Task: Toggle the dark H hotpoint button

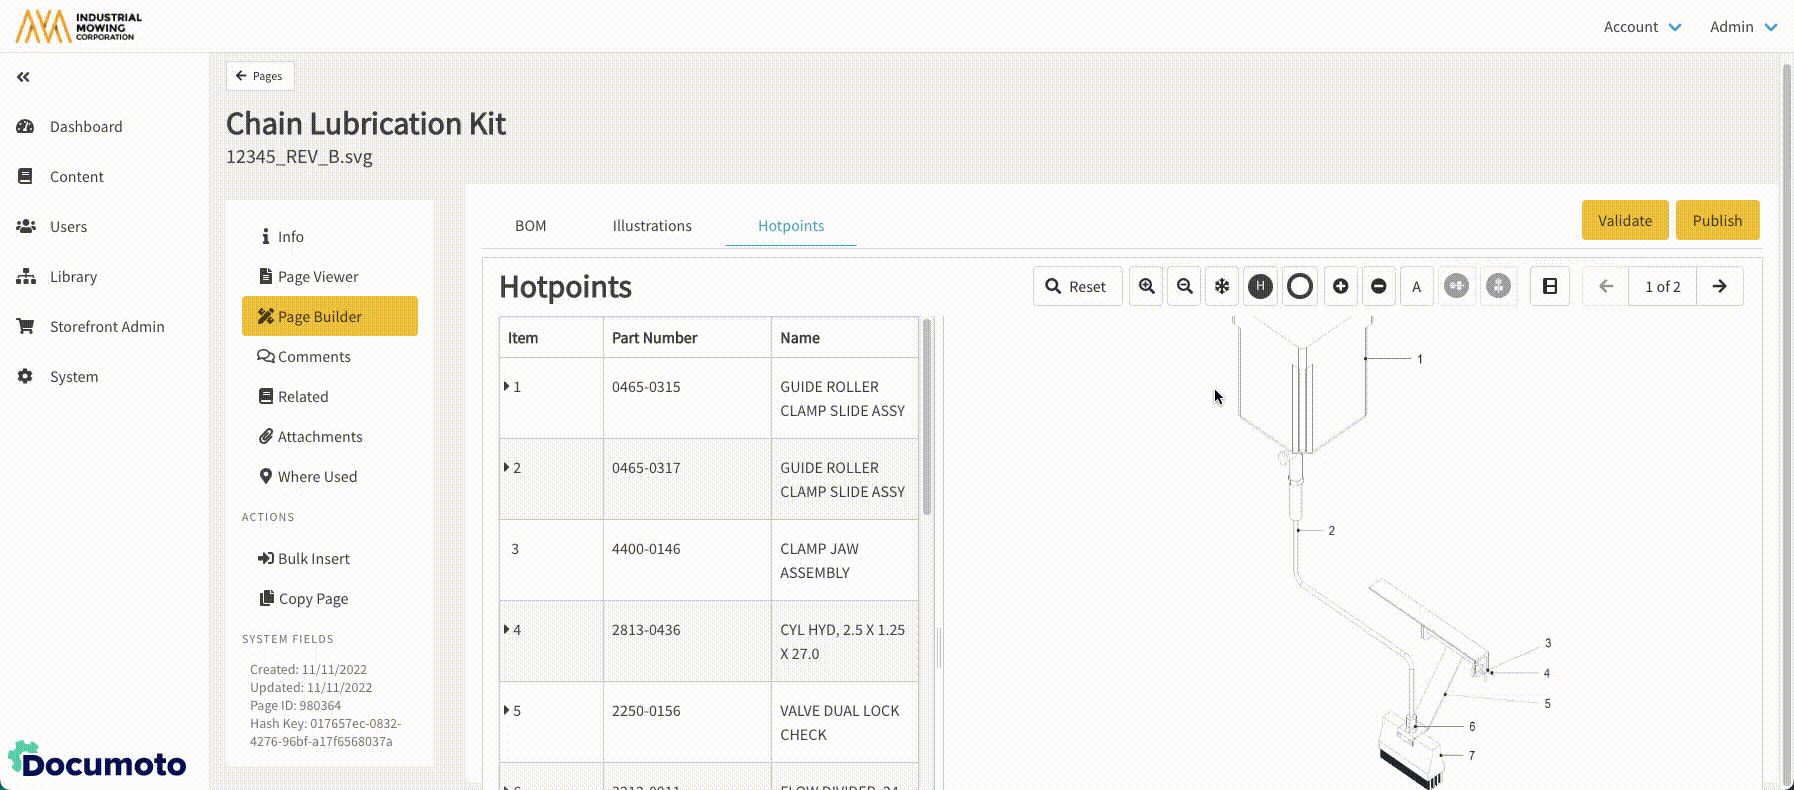Action: [1260, 286]
